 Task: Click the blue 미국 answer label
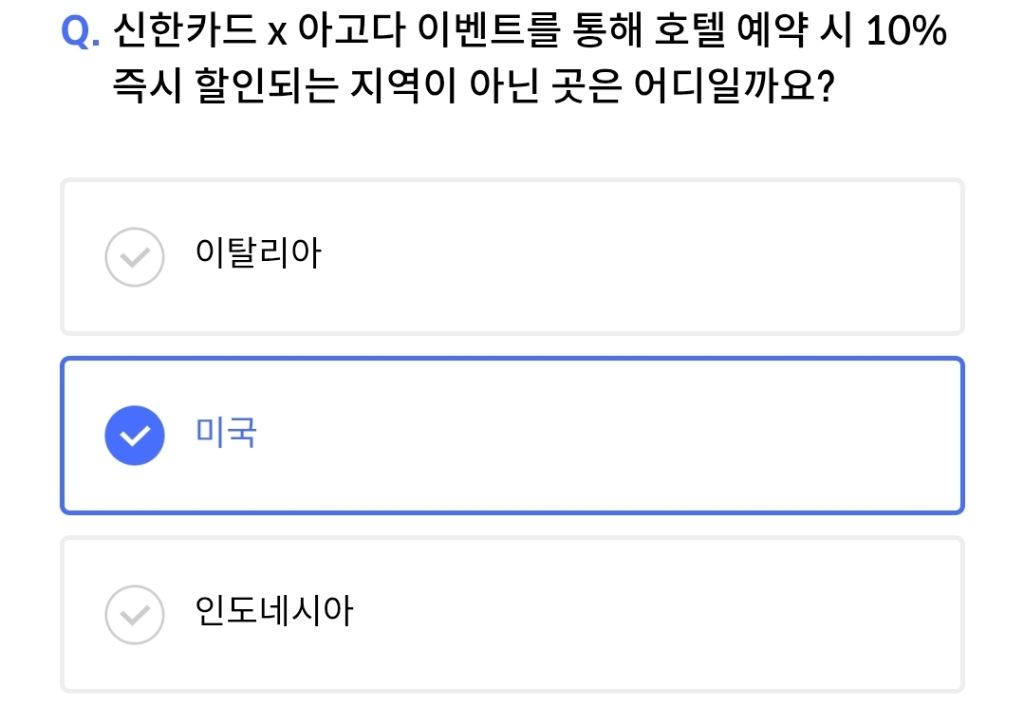pyautogui.click(x=227, y=433)
